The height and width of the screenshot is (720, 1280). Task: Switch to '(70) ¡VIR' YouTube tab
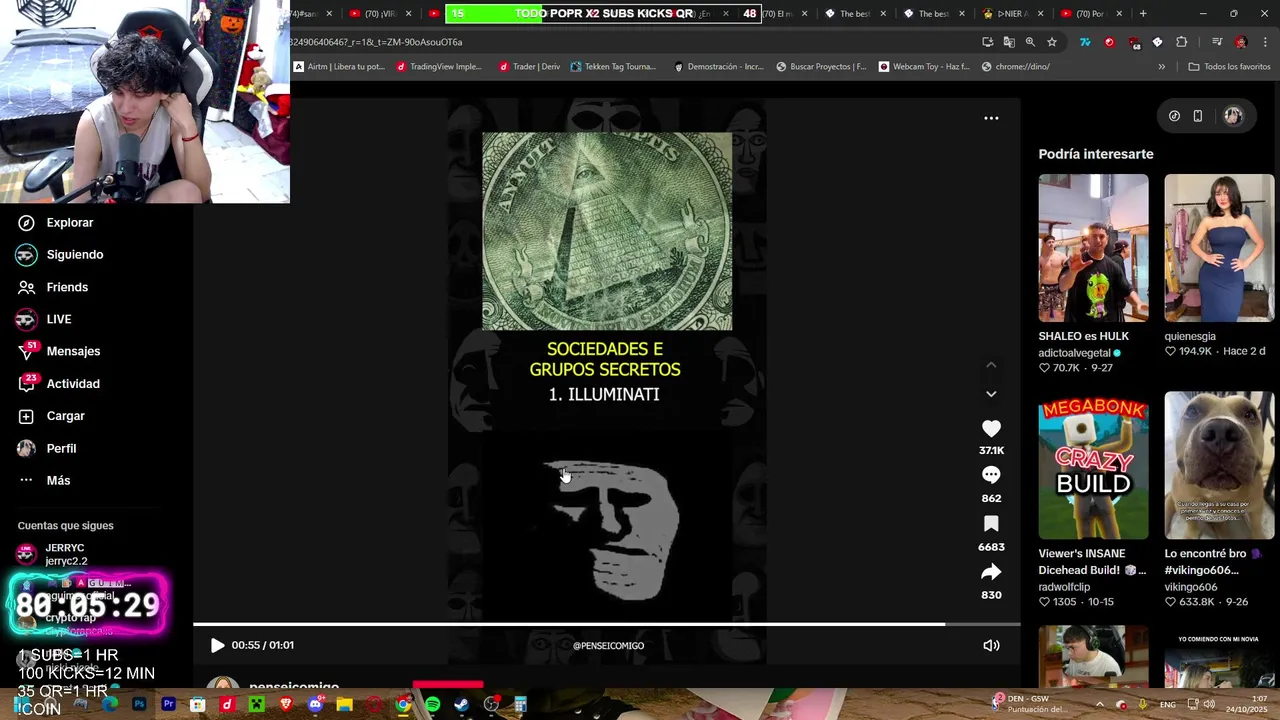coord(380,14)
